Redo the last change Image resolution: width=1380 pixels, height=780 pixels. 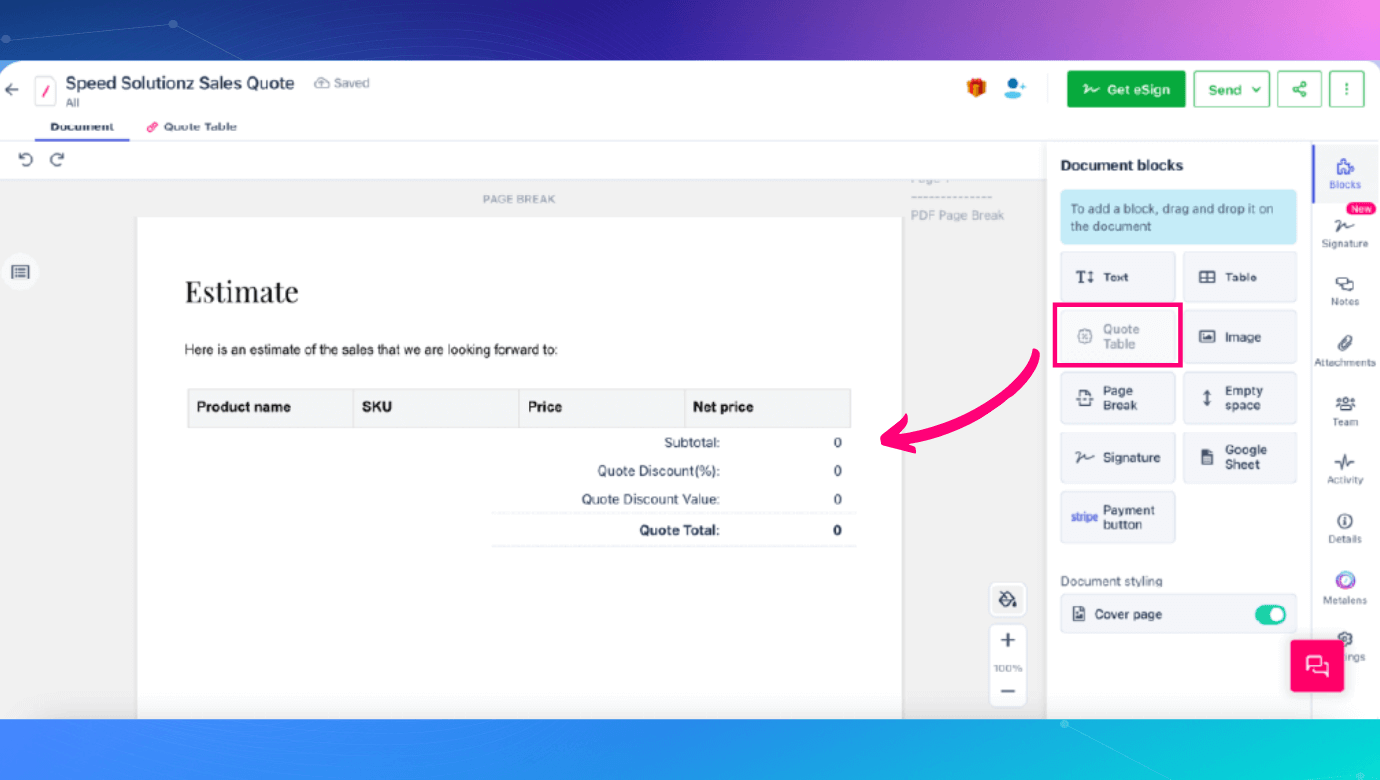coord(57,160)
